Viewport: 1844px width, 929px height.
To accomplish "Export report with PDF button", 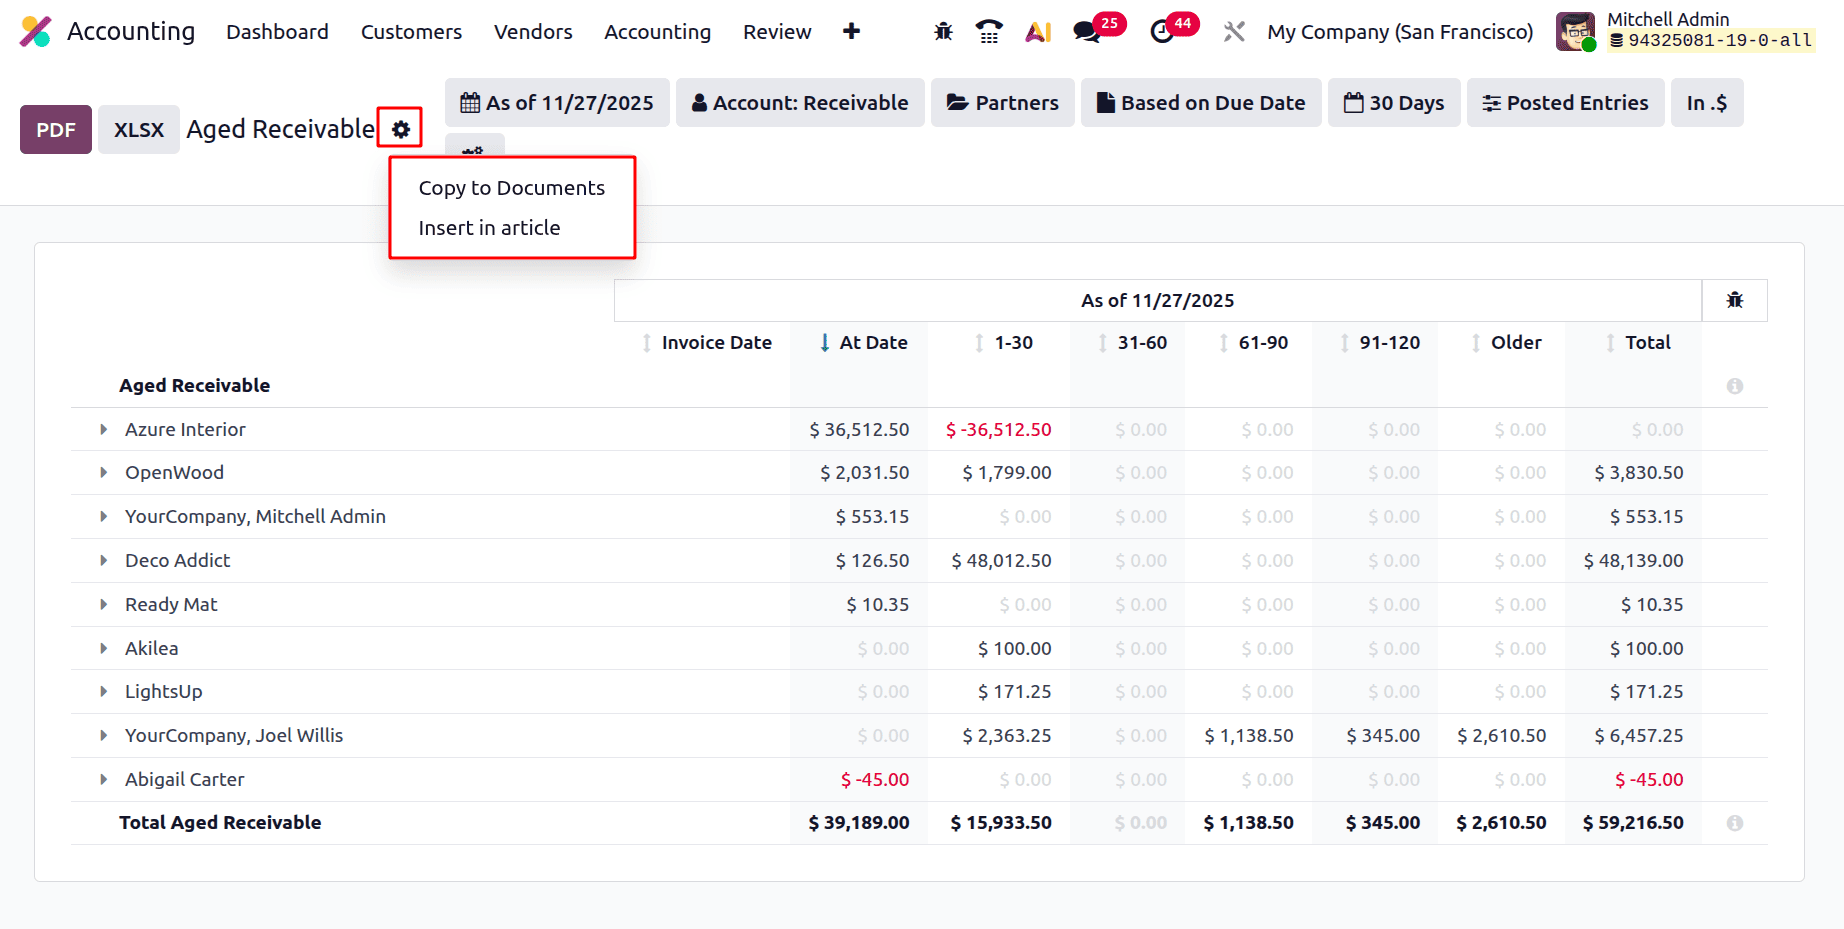I will coord(56,130).
